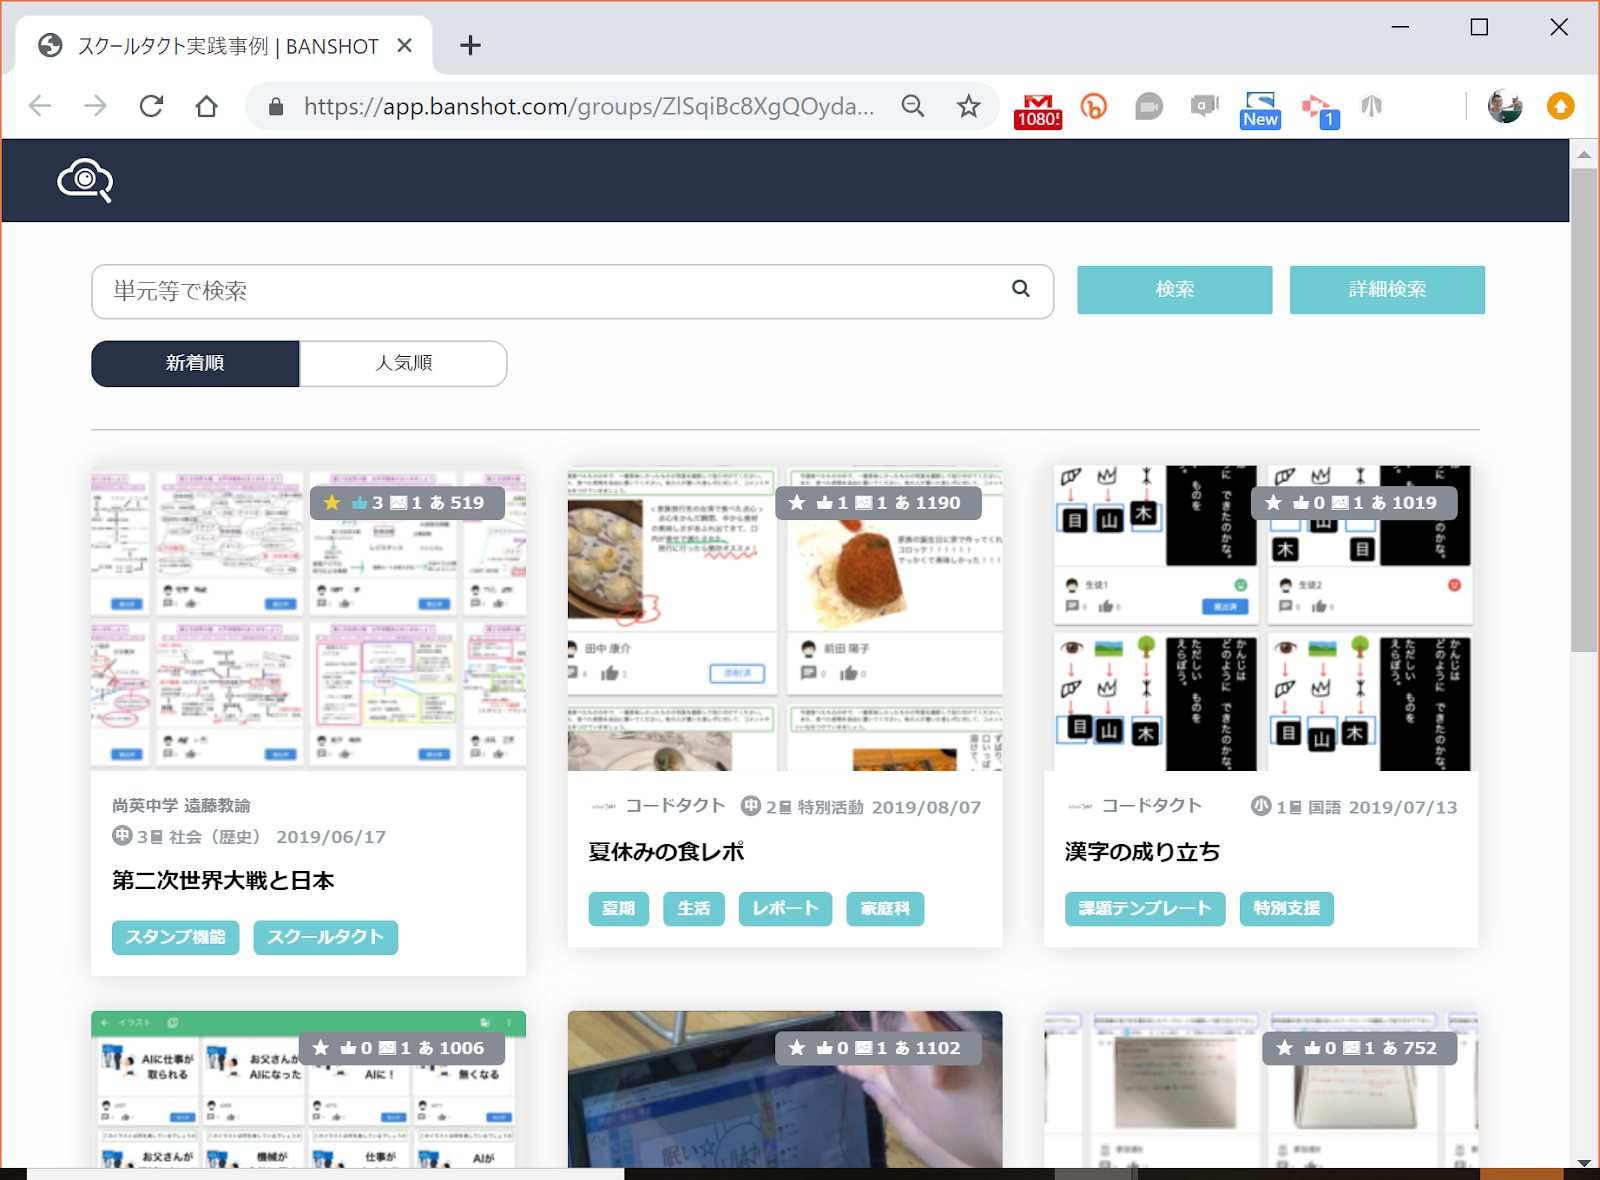
Task: Click the star on the 第二次世界大戦と日本 card
Action: coord(332,503)
